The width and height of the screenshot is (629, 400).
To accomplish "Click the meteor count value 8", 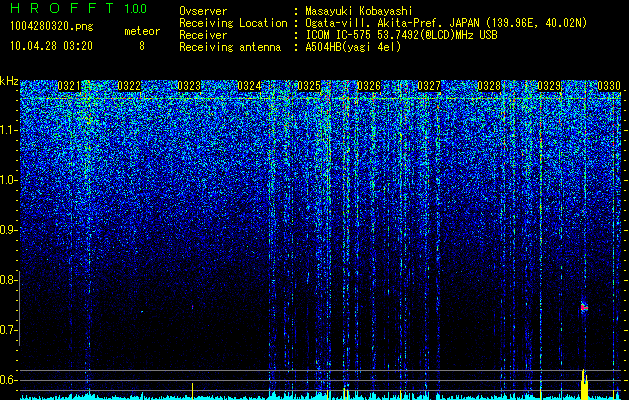I will pyautogui.click(x=142, y=46).
